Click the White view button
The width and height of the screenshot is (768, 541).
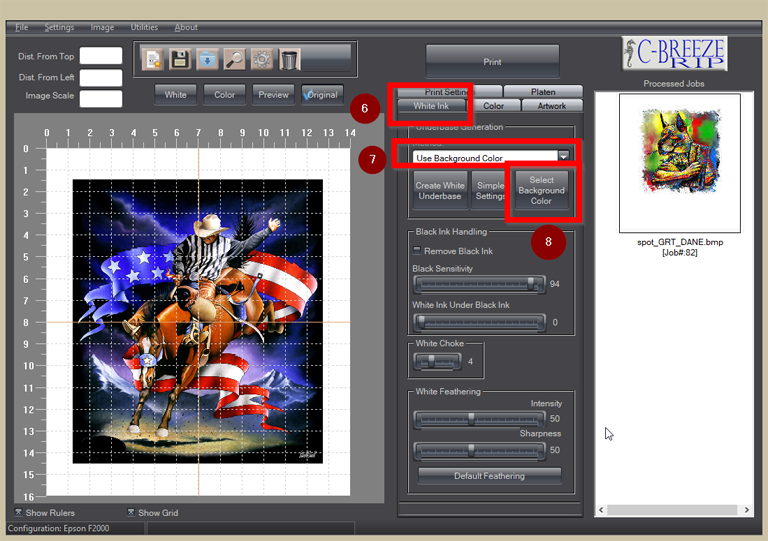point(175,94)
